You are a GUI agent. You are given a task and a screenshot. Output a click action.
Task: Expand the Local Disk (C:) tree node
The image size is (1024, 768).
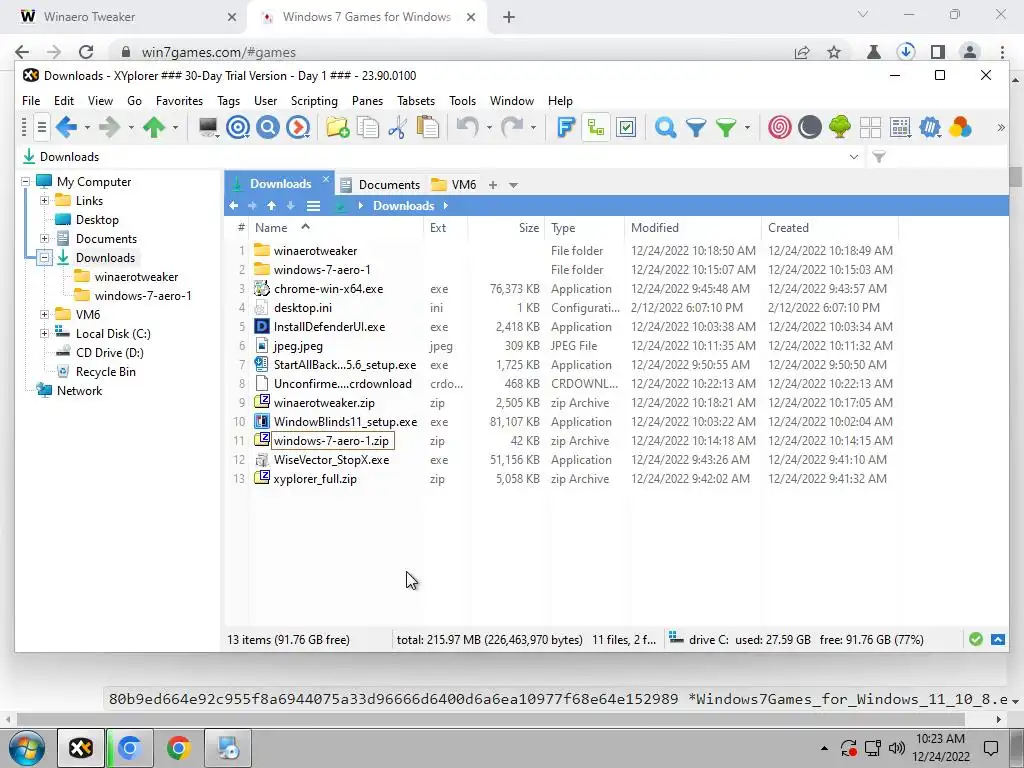(44, 333)
